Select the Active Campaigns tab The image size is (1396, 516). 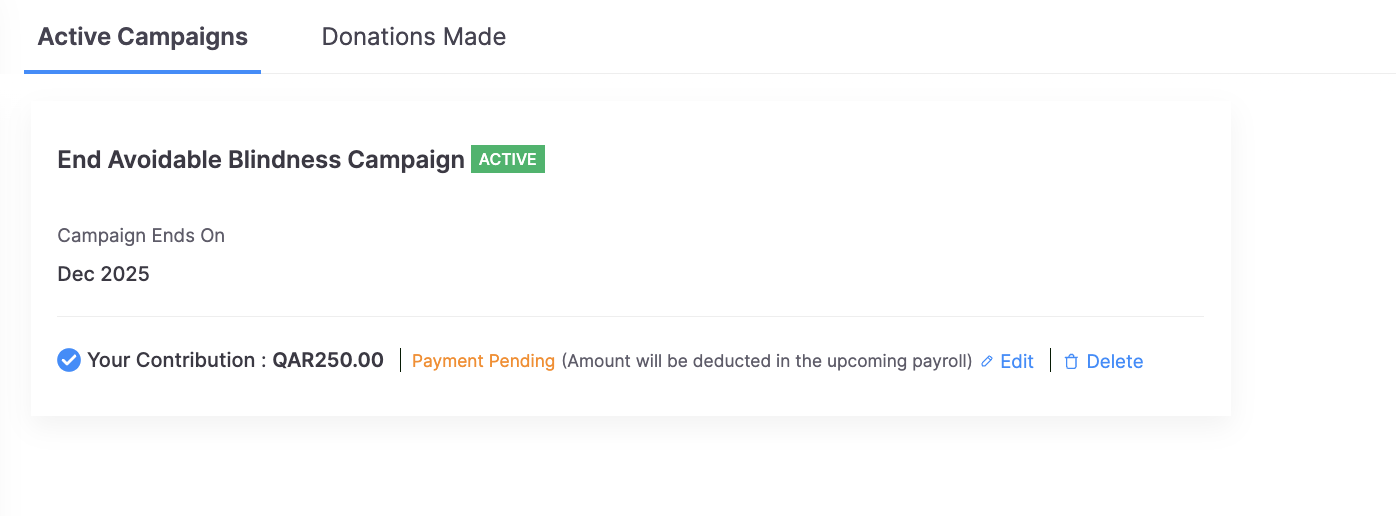[142, 37]
